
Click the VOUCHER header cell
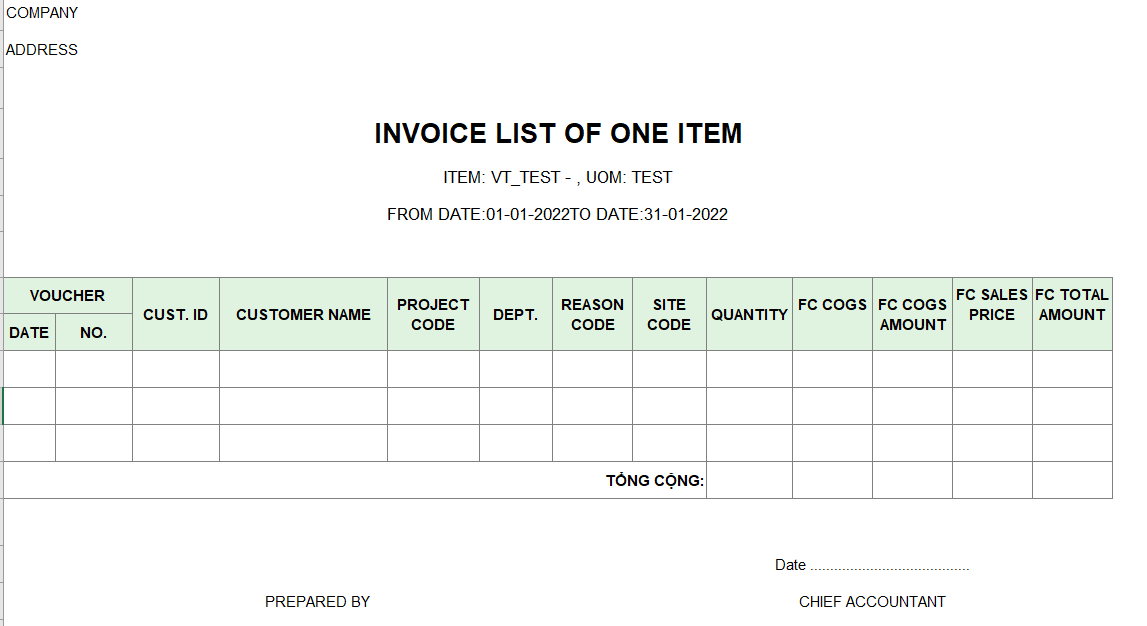pos(67,295)
